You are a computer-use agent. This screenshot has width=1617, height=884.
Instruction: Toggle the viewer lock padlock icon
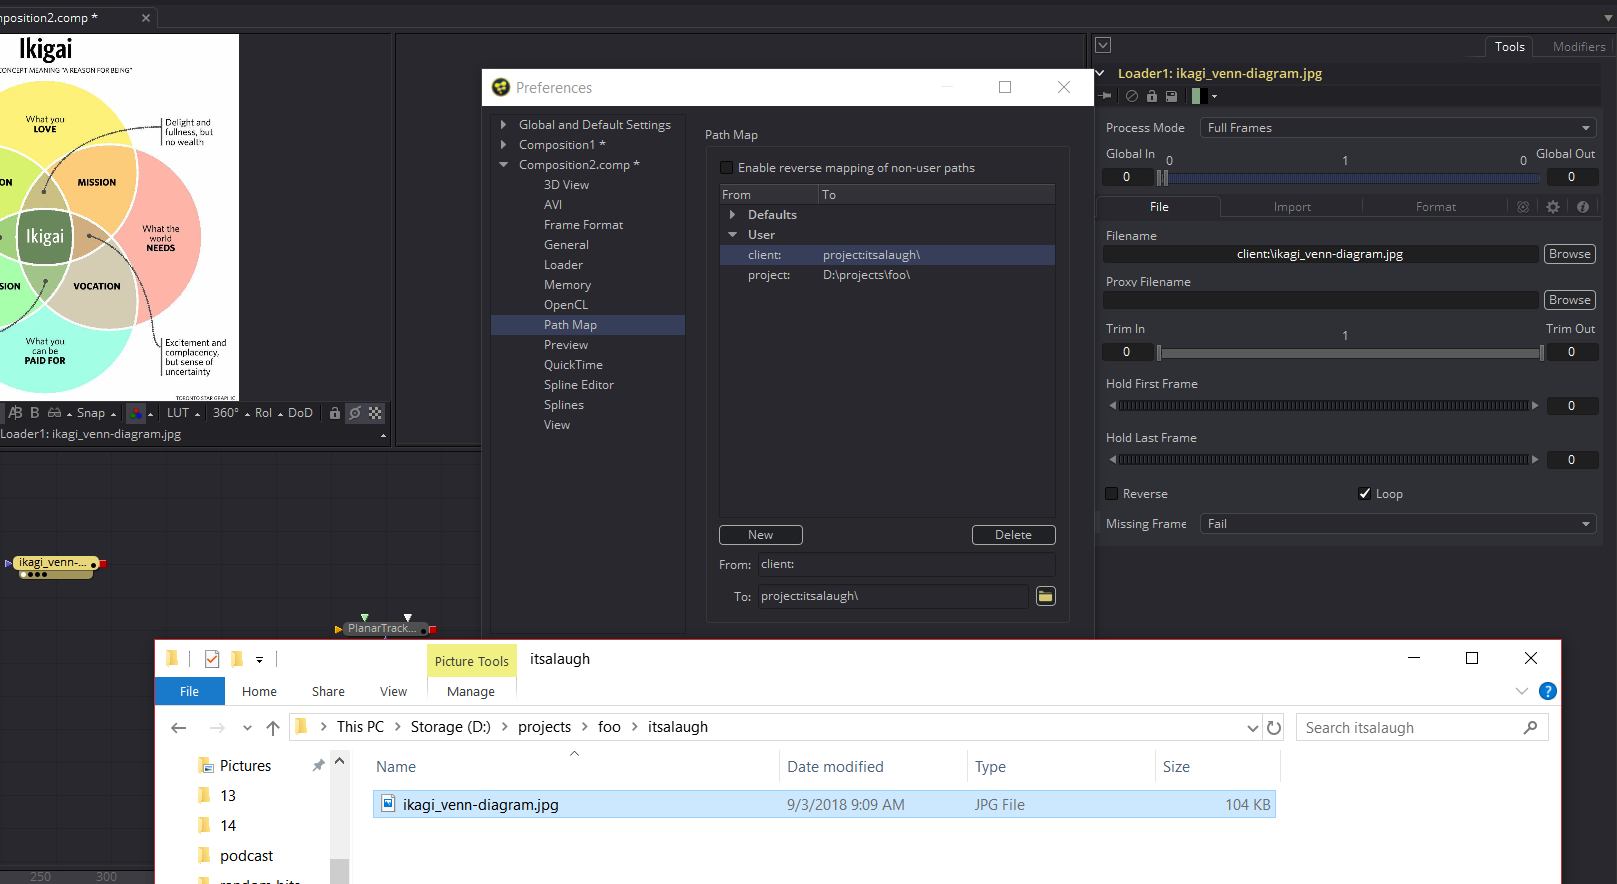[335, 413]
